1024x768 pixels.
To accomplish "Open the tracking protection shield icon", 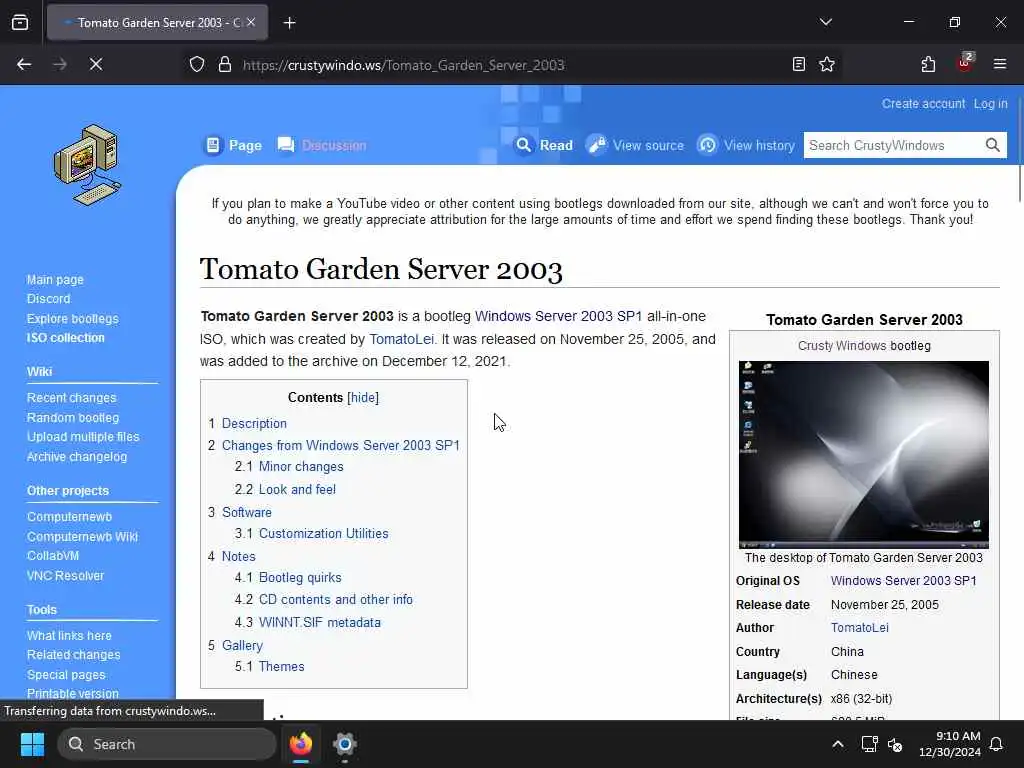I will point(197,65).
